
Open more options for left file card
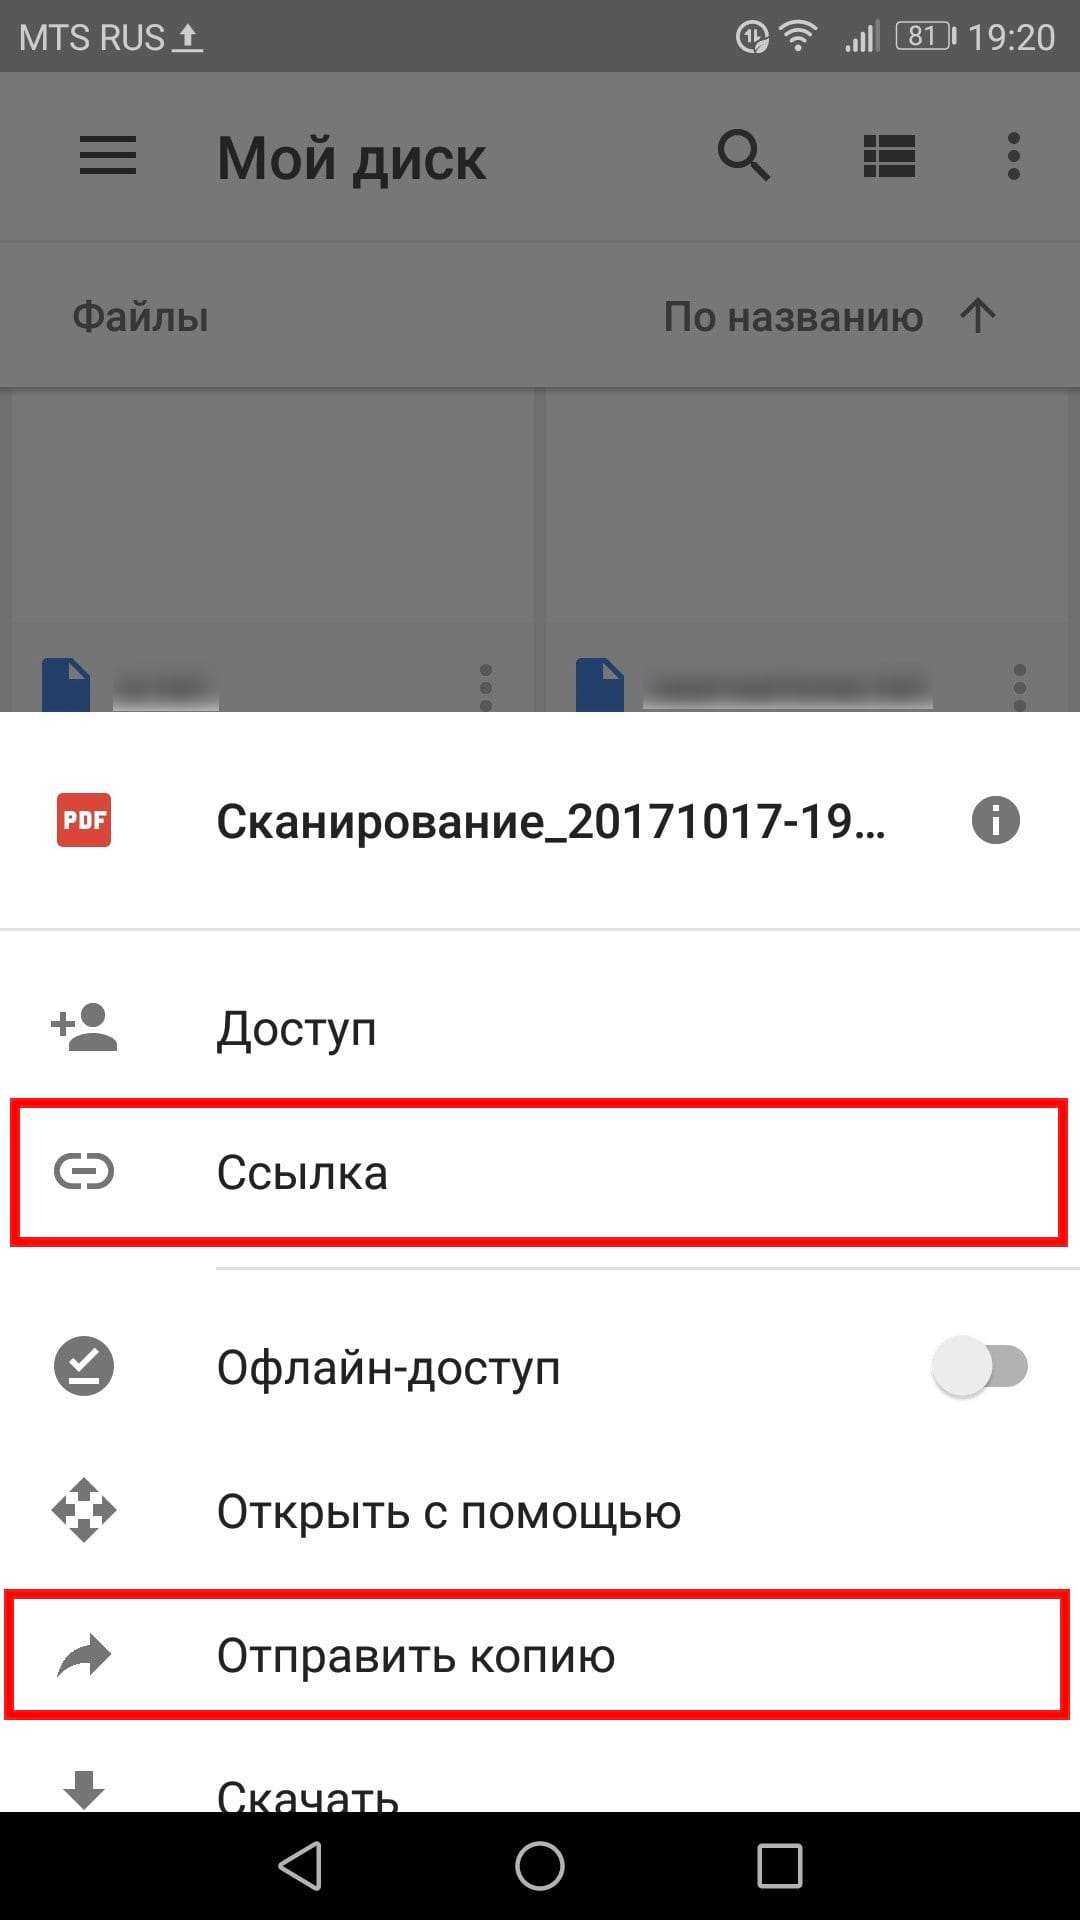click(486, 687)
